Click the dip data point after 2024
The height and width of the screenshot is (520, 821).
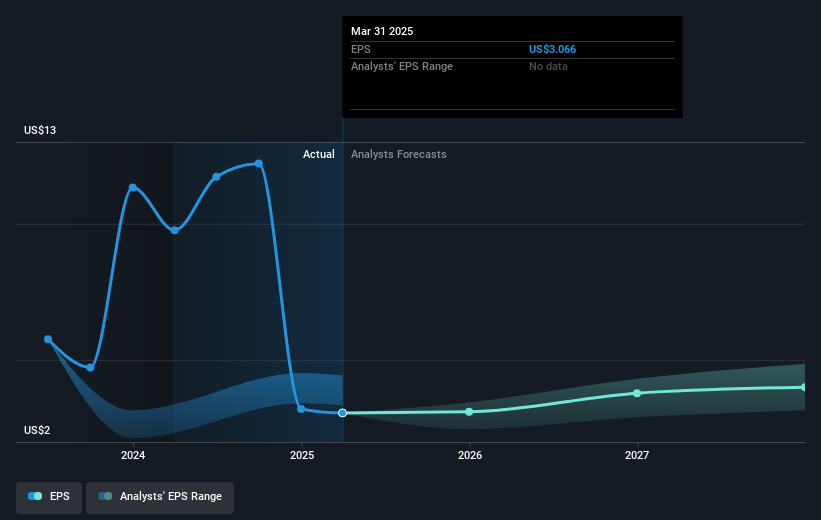coord(175,230)
